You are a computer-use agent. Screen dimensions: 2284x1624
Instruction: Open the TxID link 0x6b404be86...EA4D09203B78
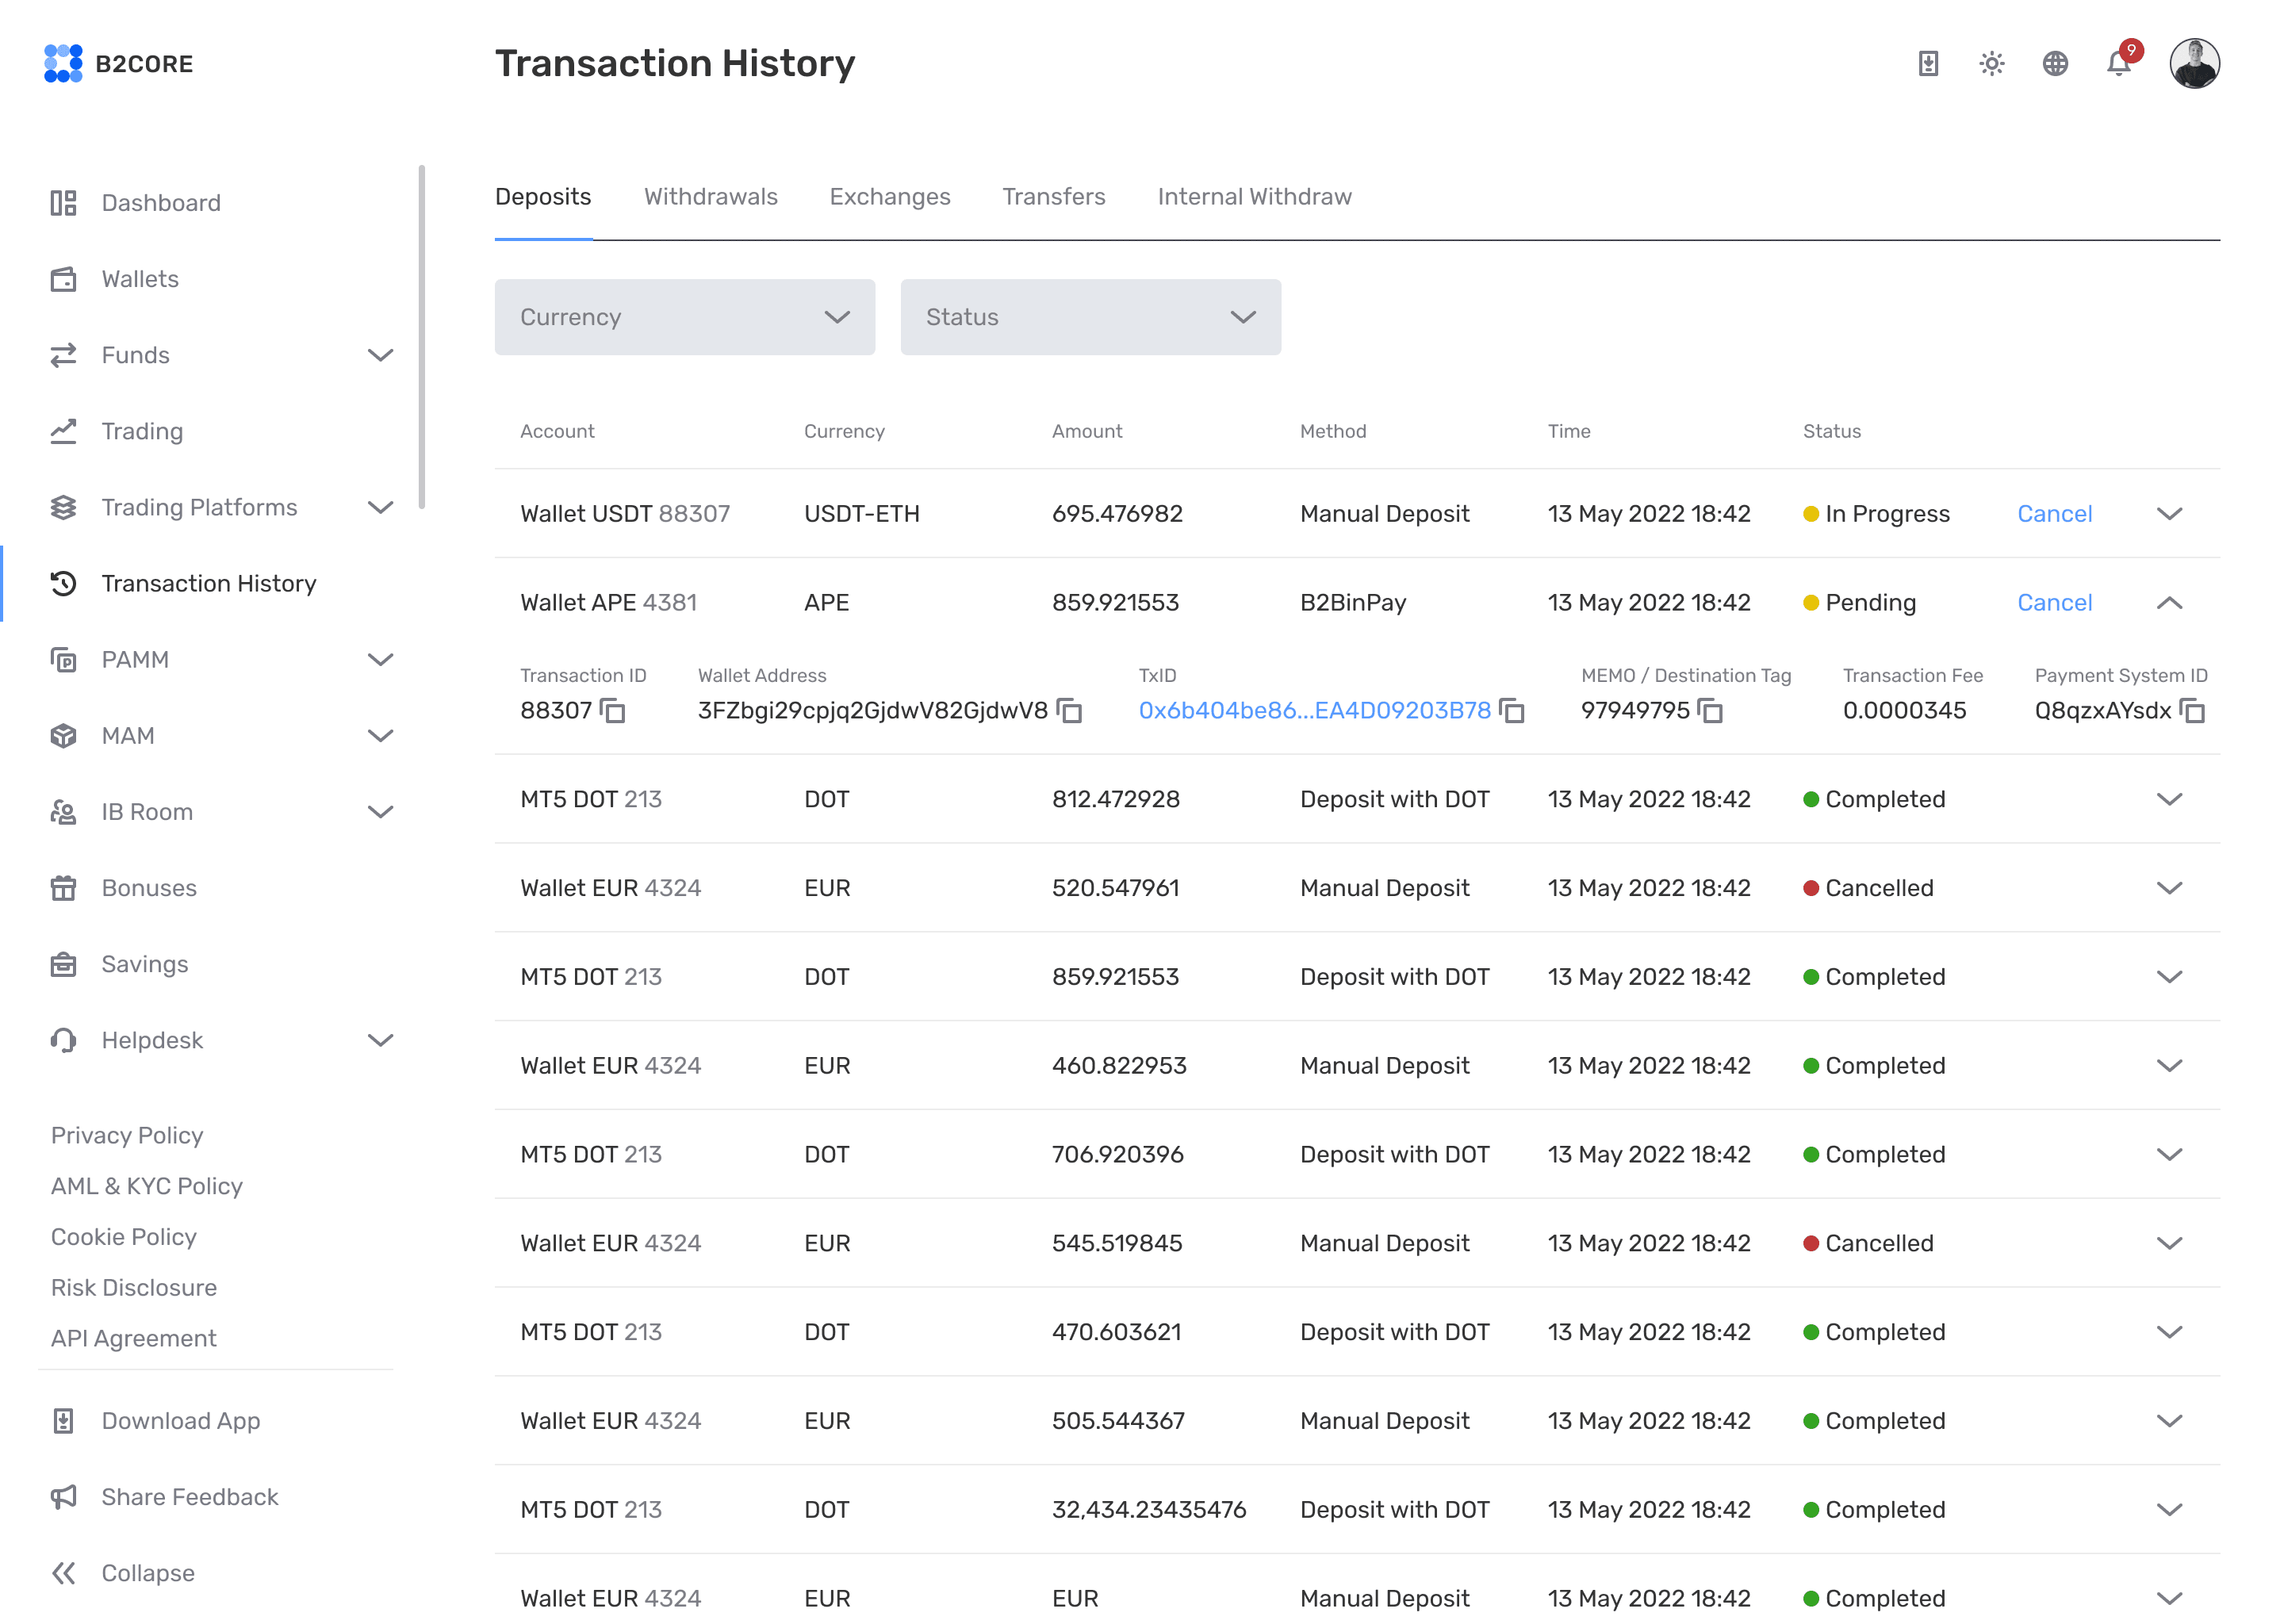tap(1315, 711)
